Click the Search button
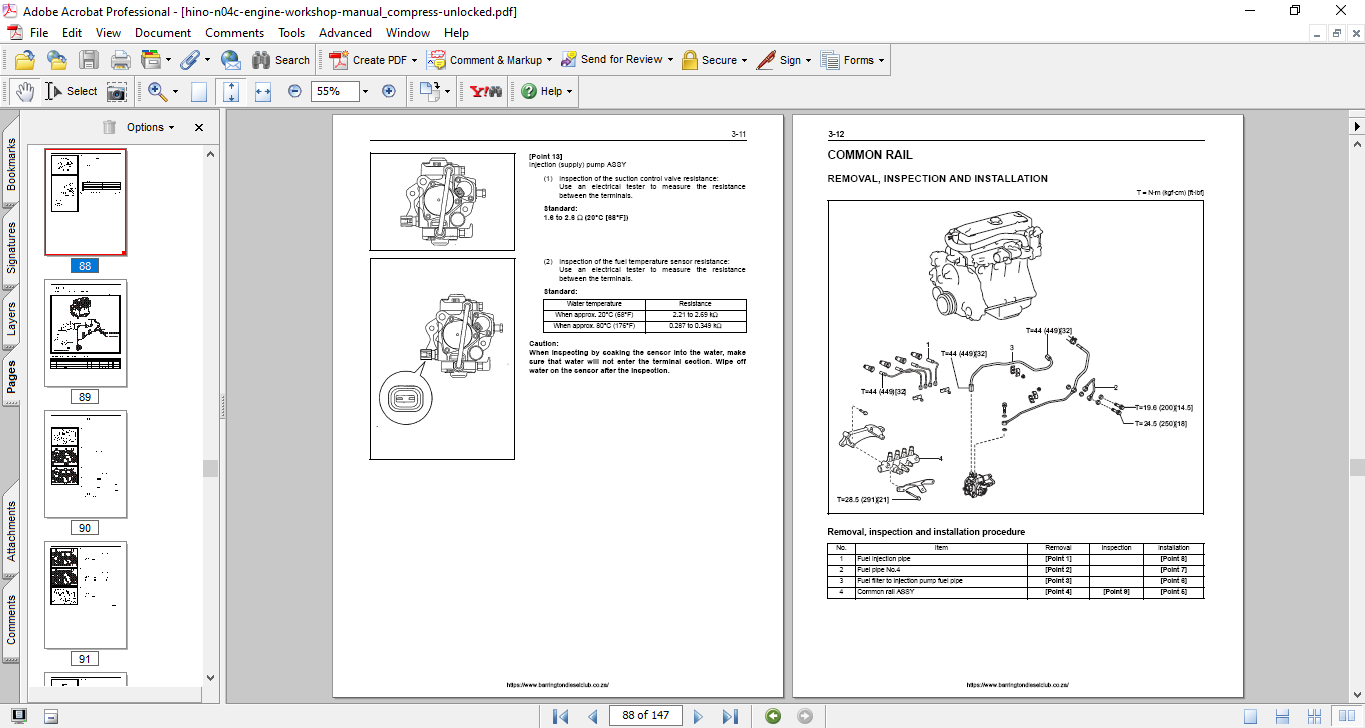This screenshot has width=1365, height=728. 281,60
